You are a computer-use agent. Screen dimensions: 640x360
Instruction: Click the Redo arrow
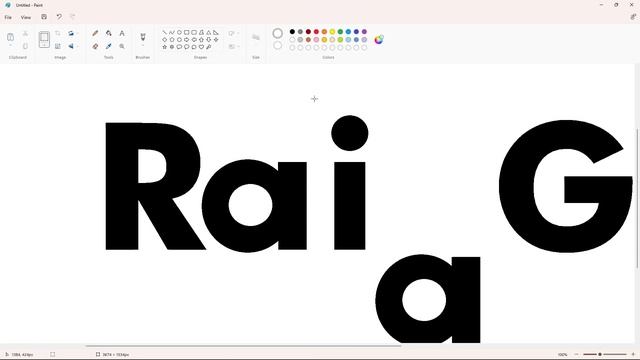point(73,17)
